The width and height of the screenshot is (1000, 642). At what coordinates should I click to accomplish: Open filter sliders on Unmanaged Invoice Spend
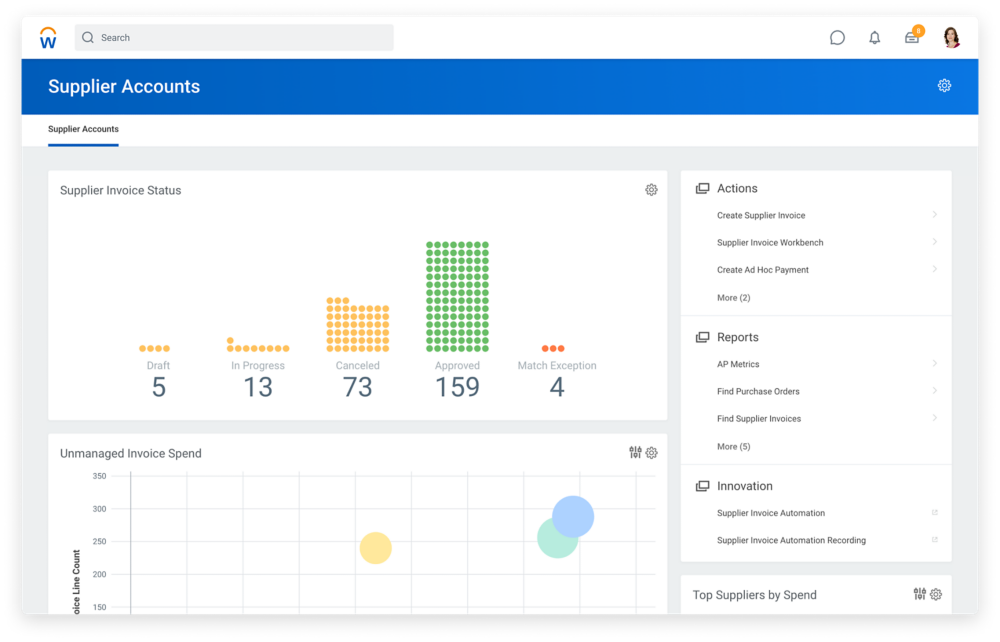pyautogui.click(x=635, y=452)
